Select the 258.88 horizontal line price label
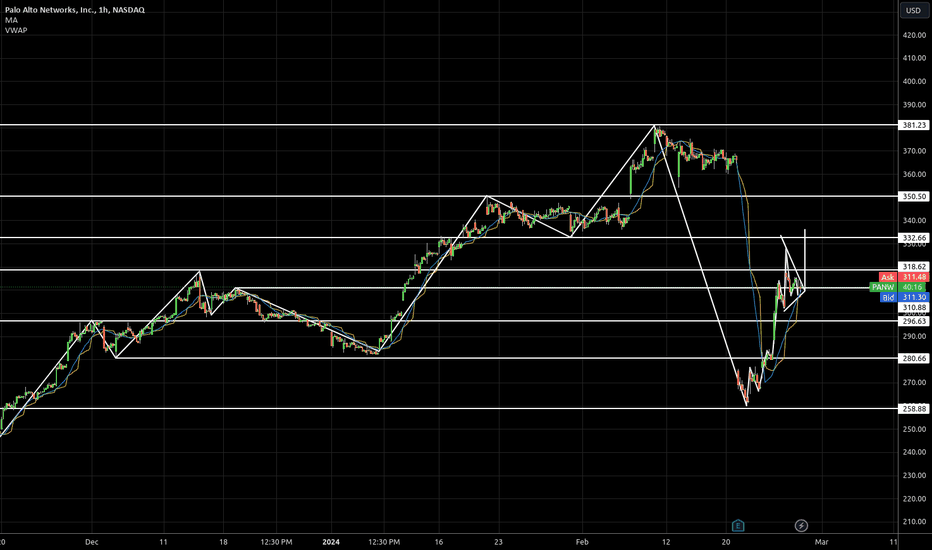This screenshot has width=932, height=550. click(x=914, y=409)
